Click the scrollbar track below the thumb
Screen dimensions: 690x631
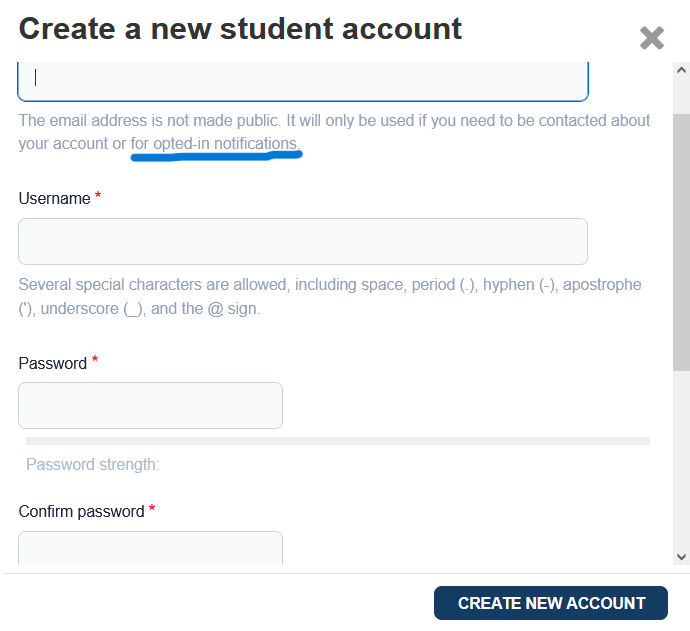click(682, 460)
